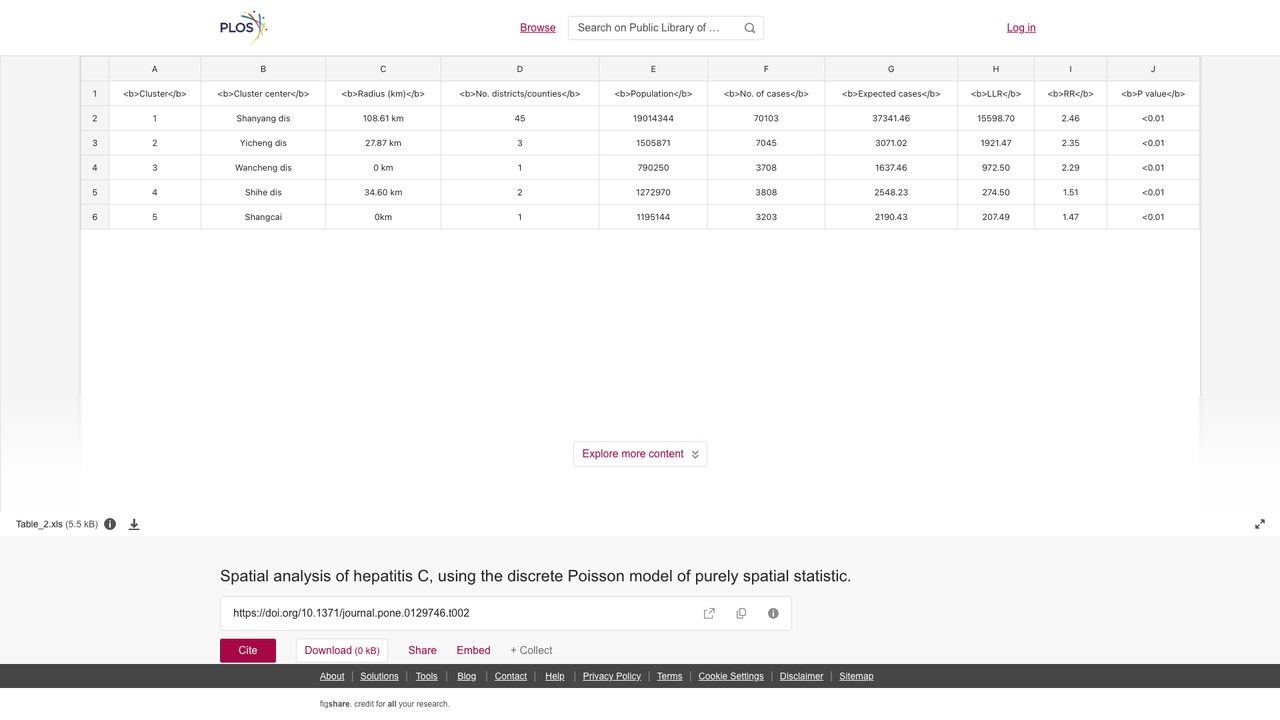
Task: Click the + Collect option
Action: (531, 650)
